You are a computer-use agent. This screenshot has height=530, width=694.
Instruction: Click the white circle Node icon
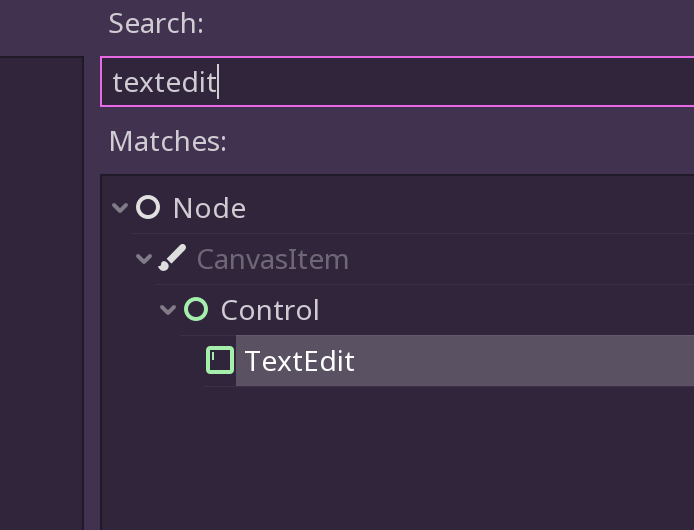[148, 208]
